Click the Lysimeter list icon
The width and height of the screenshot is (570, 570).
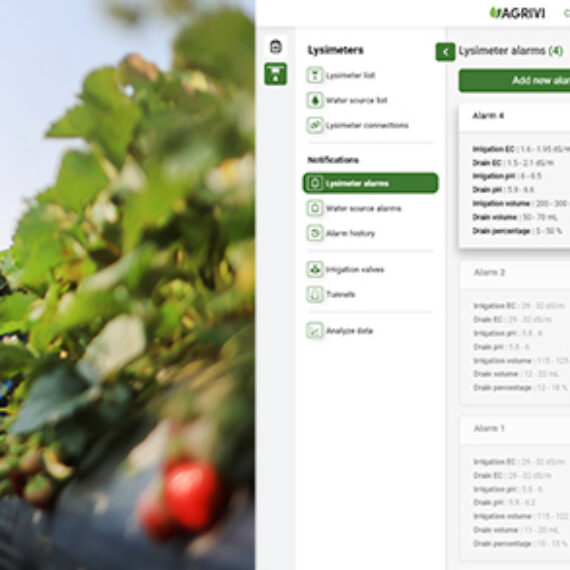315,75
